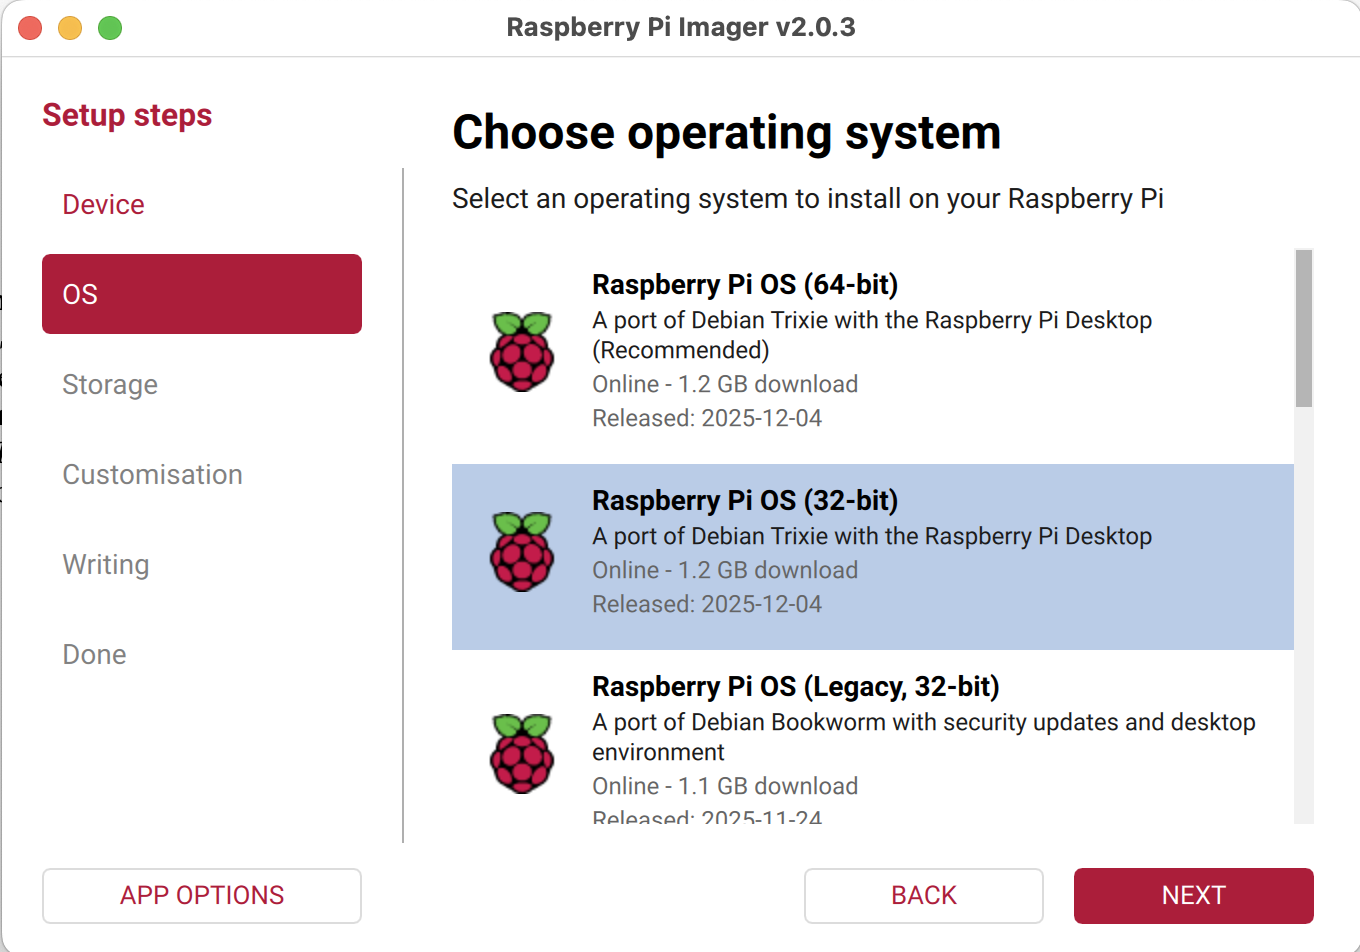Select the Raspberry Pi OS (64-bit) title
This screenshot has width=1360, height=952.
tap(744, 285)
